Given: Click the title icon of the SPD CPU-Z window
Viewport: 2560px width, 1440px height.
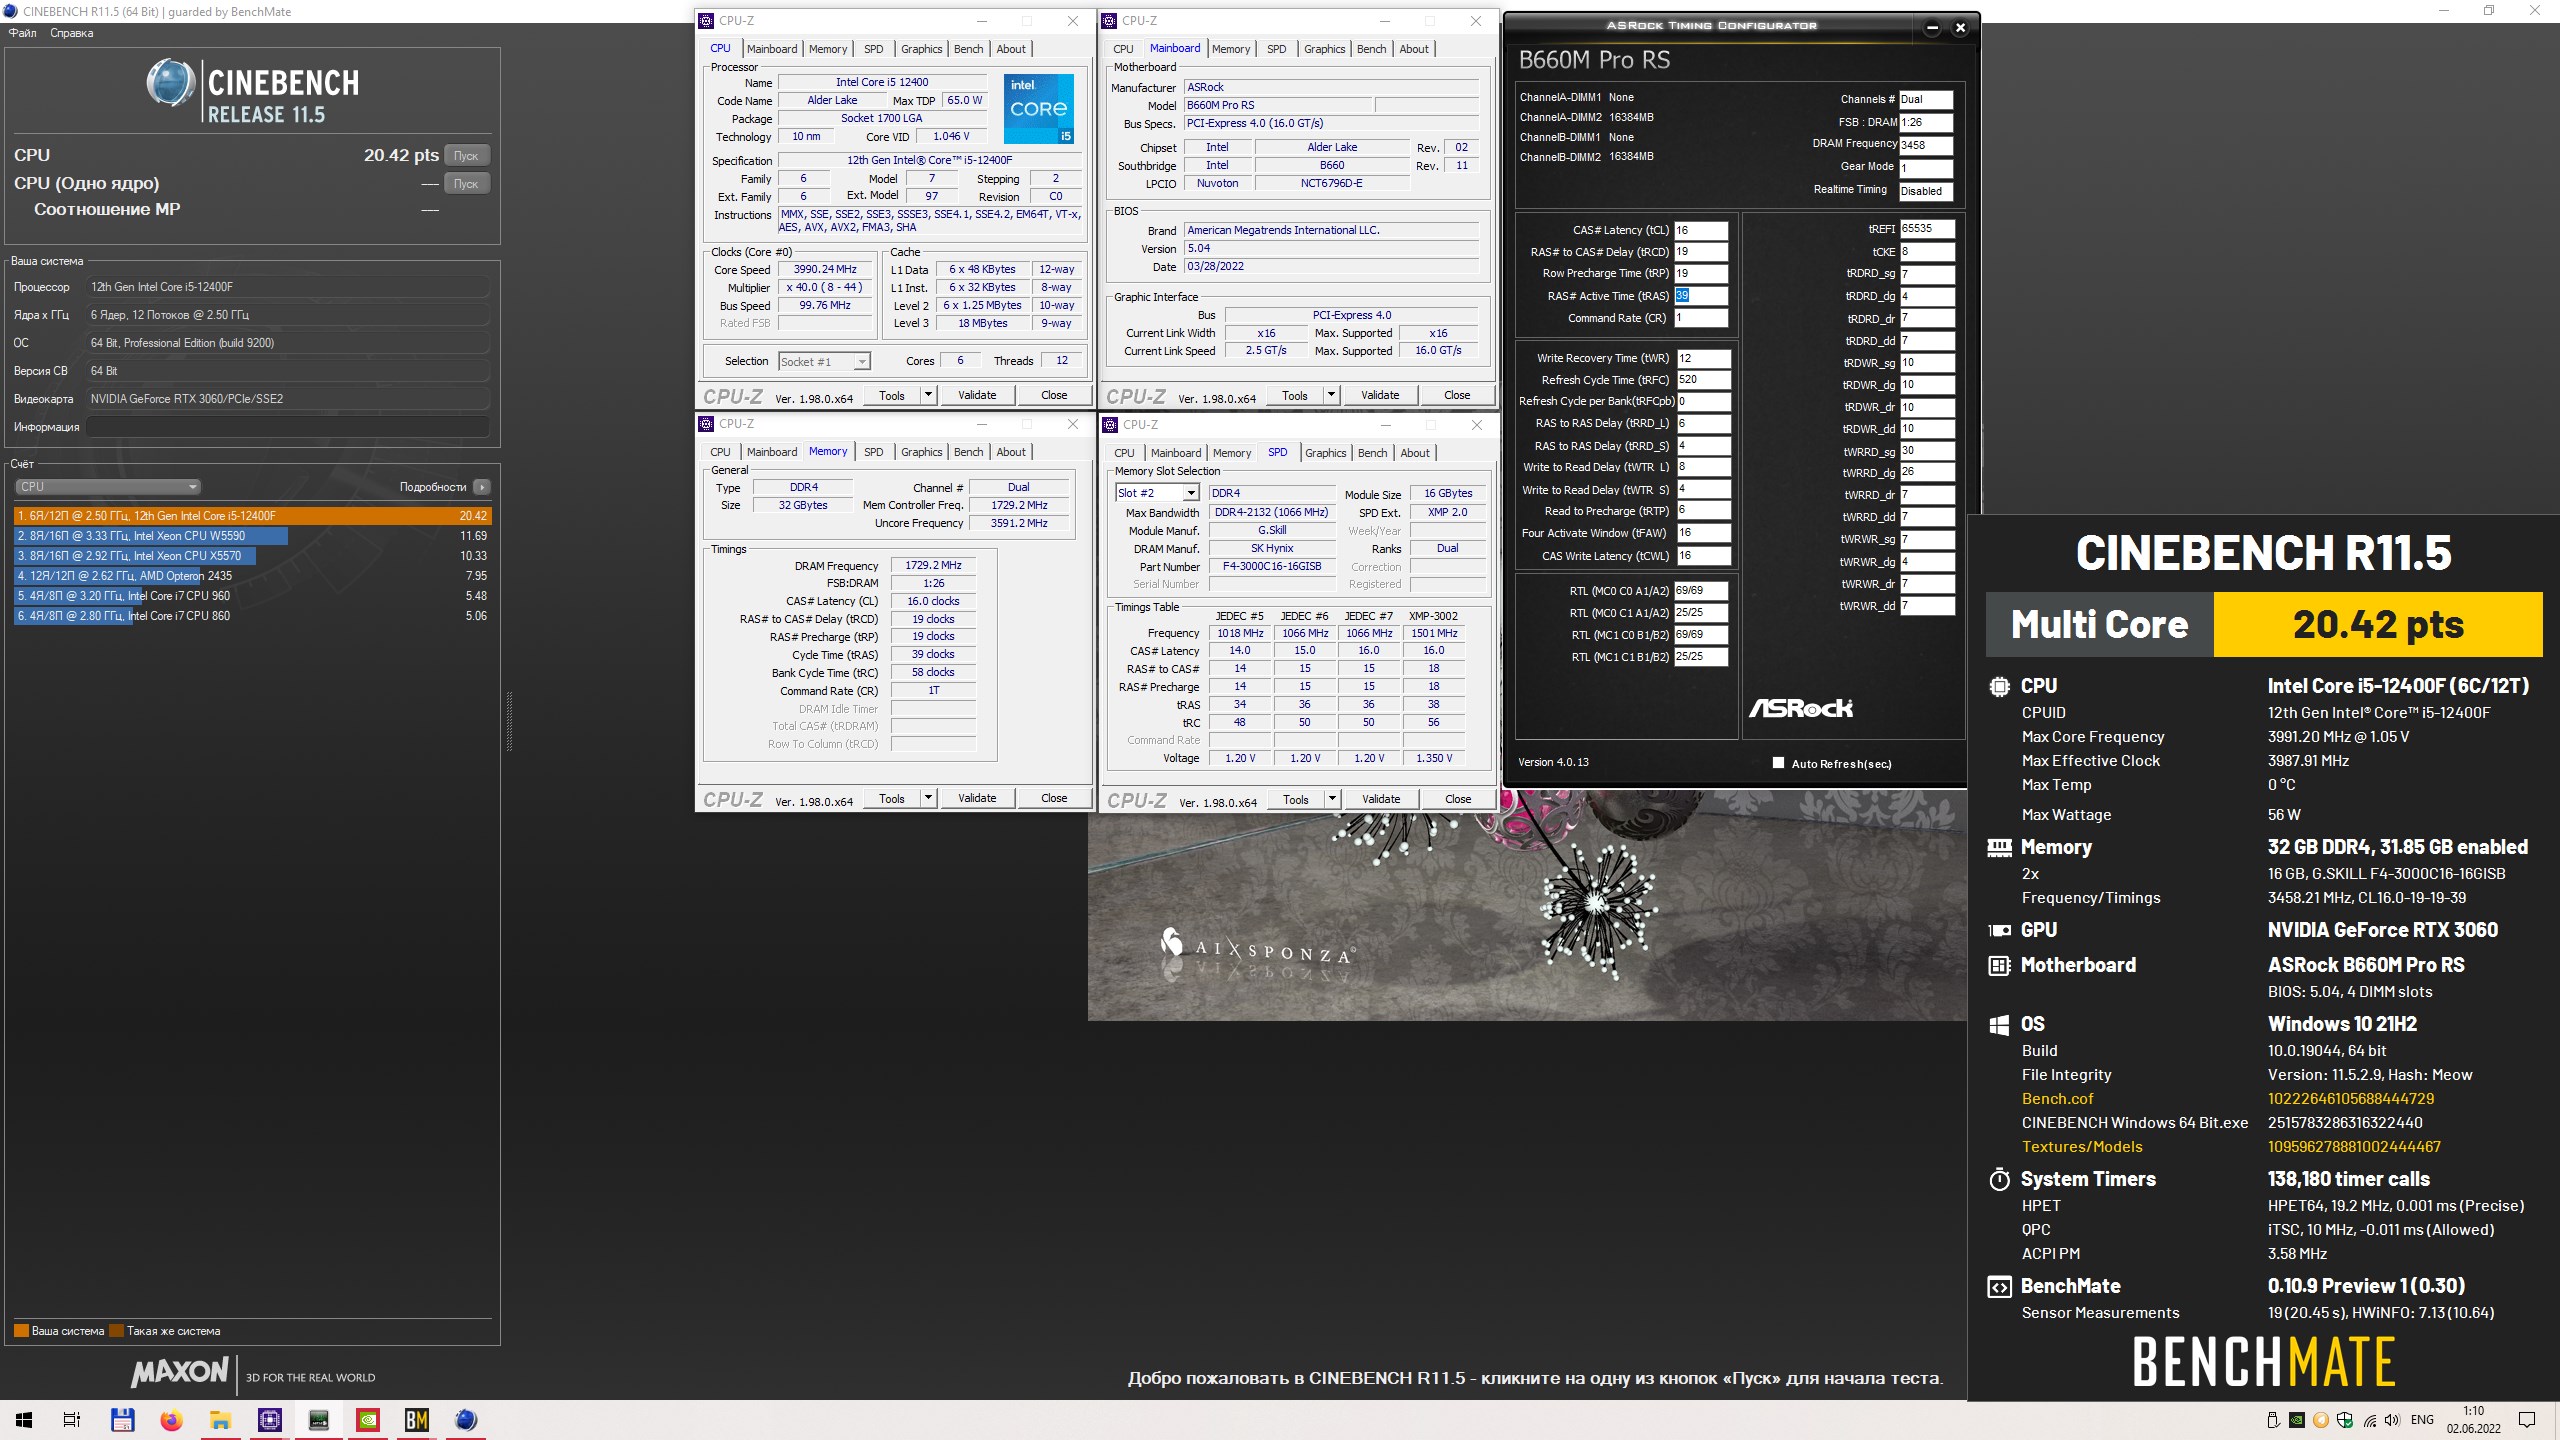Looking at the screenshot, I should tap(1110, 424).
